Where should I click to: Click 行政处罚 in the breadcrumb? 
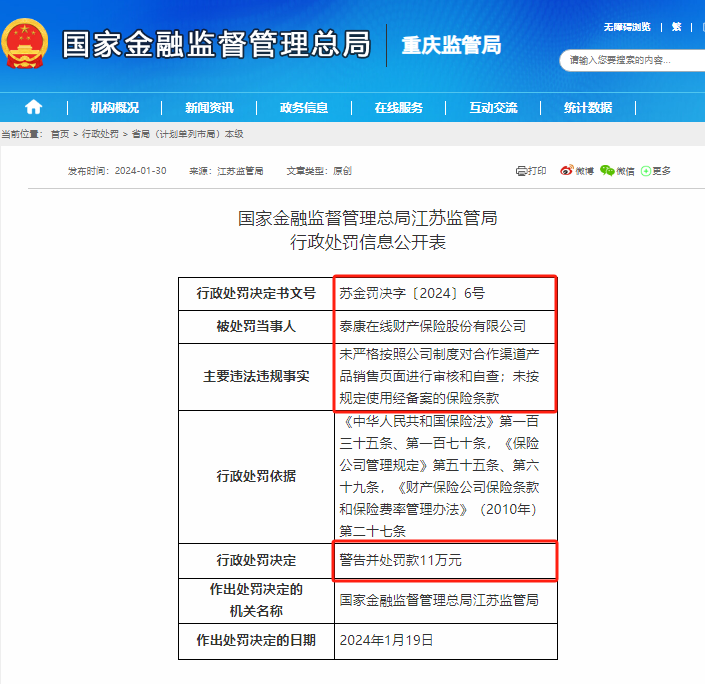pyautogui.click(x=100, y=134)
